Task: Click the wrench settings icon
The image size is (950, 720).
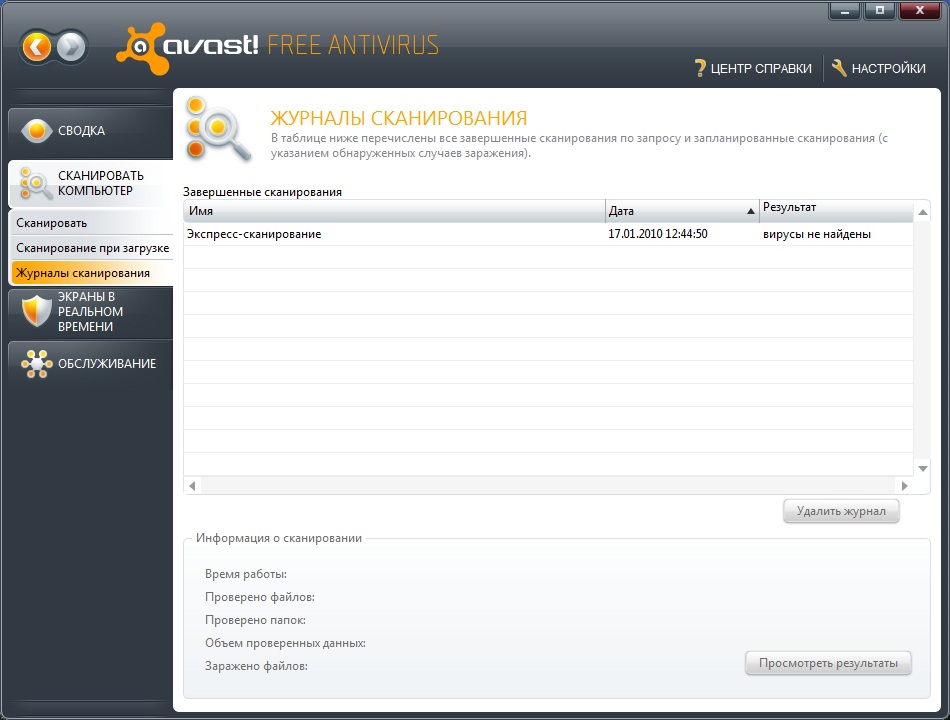Action: (839, 68)
